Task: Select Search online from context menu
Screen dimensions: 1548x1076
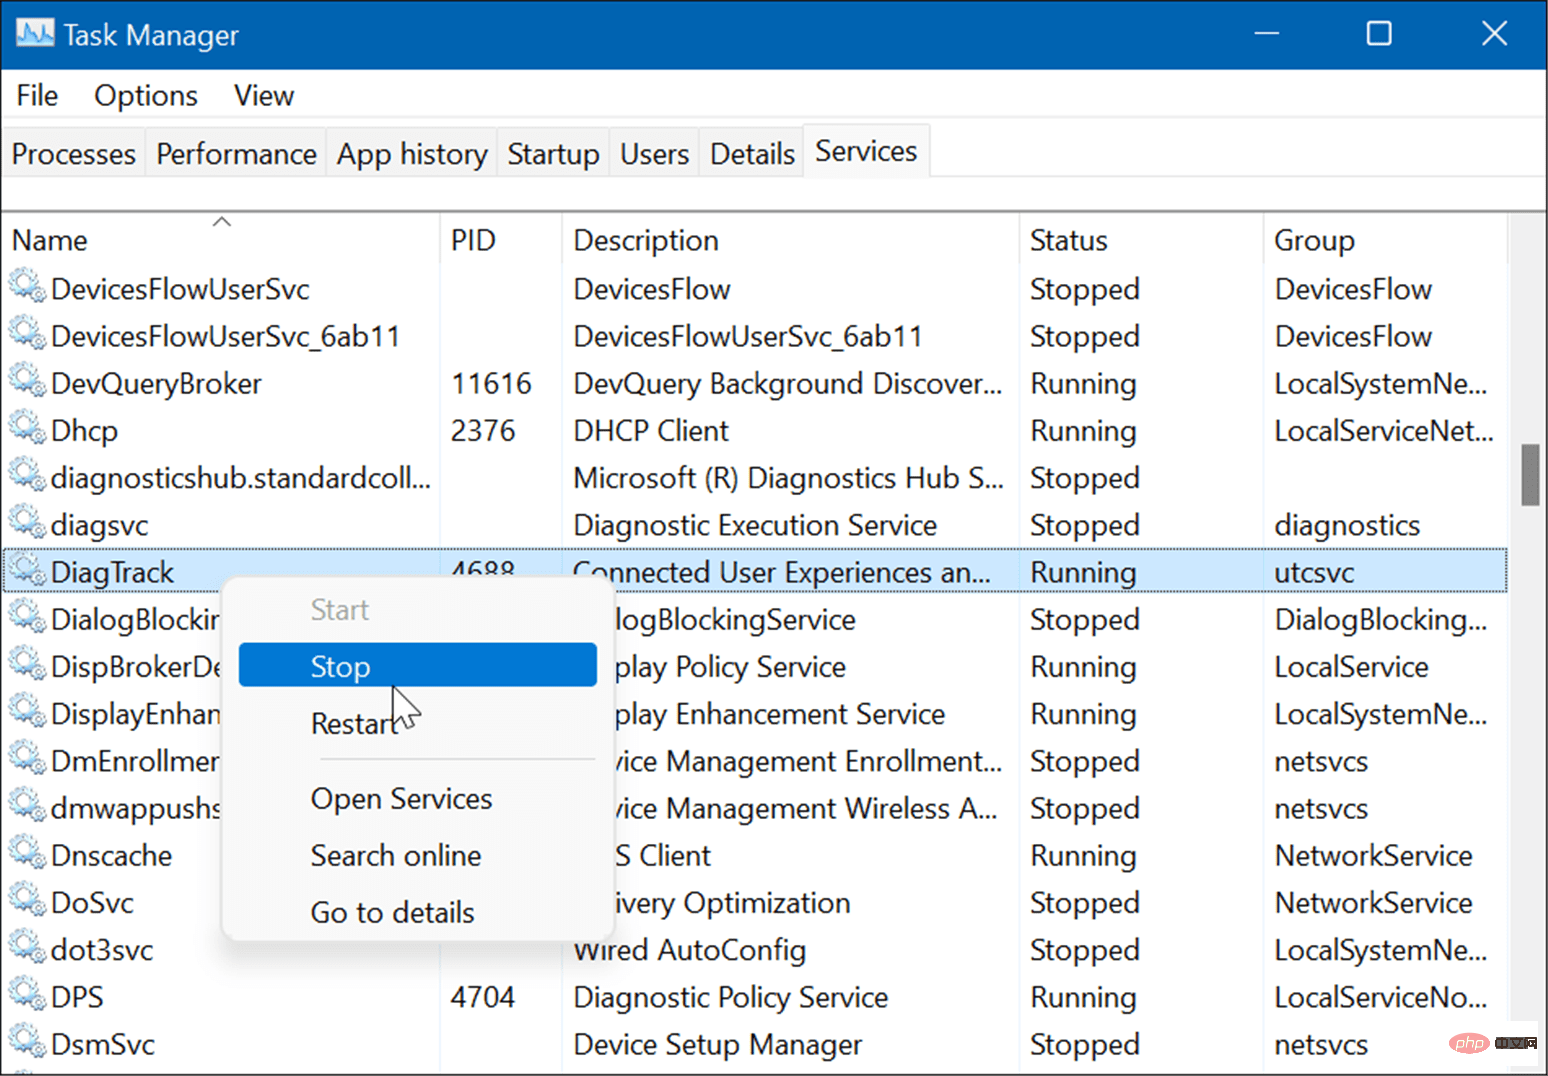Action: coord(396,856)
